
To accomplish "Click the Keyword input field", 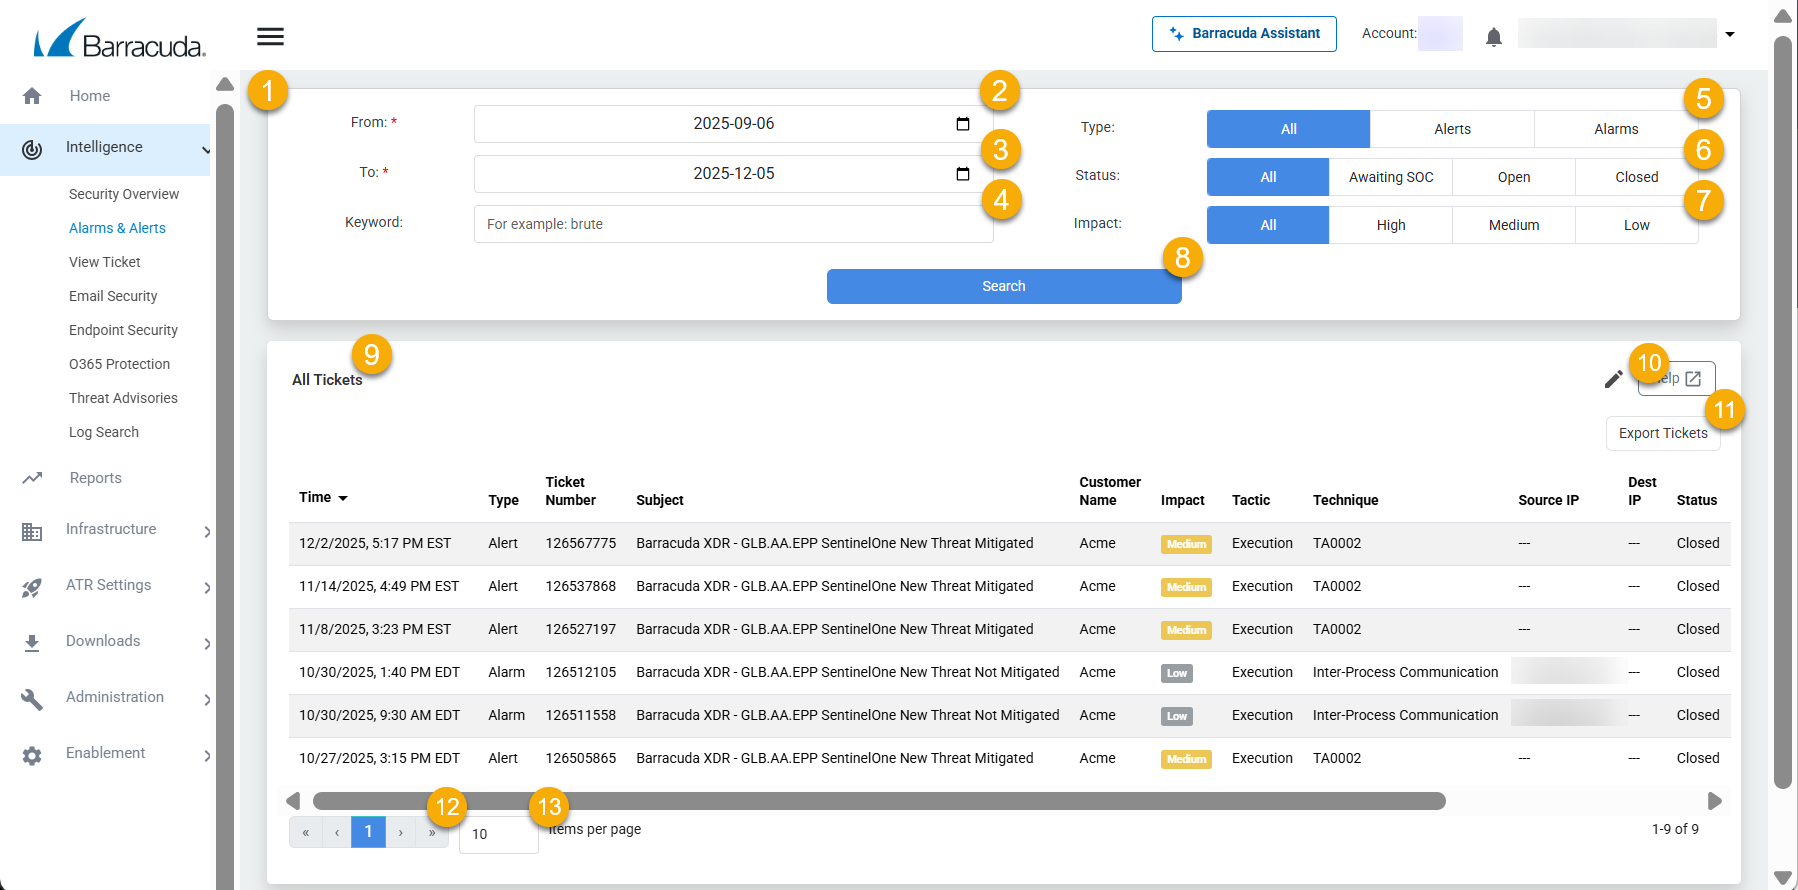I will tap(733, 224).
